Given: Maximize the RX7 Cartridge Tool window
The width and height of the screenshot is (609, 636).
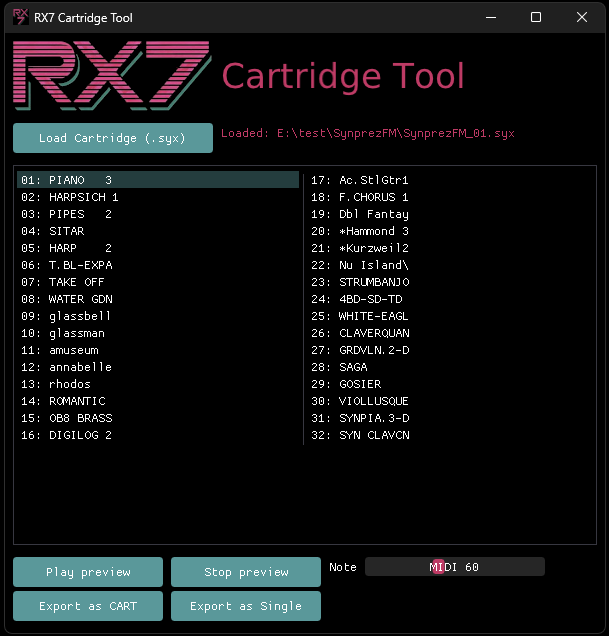Looking at the screenshot, I should pos(536,17).
